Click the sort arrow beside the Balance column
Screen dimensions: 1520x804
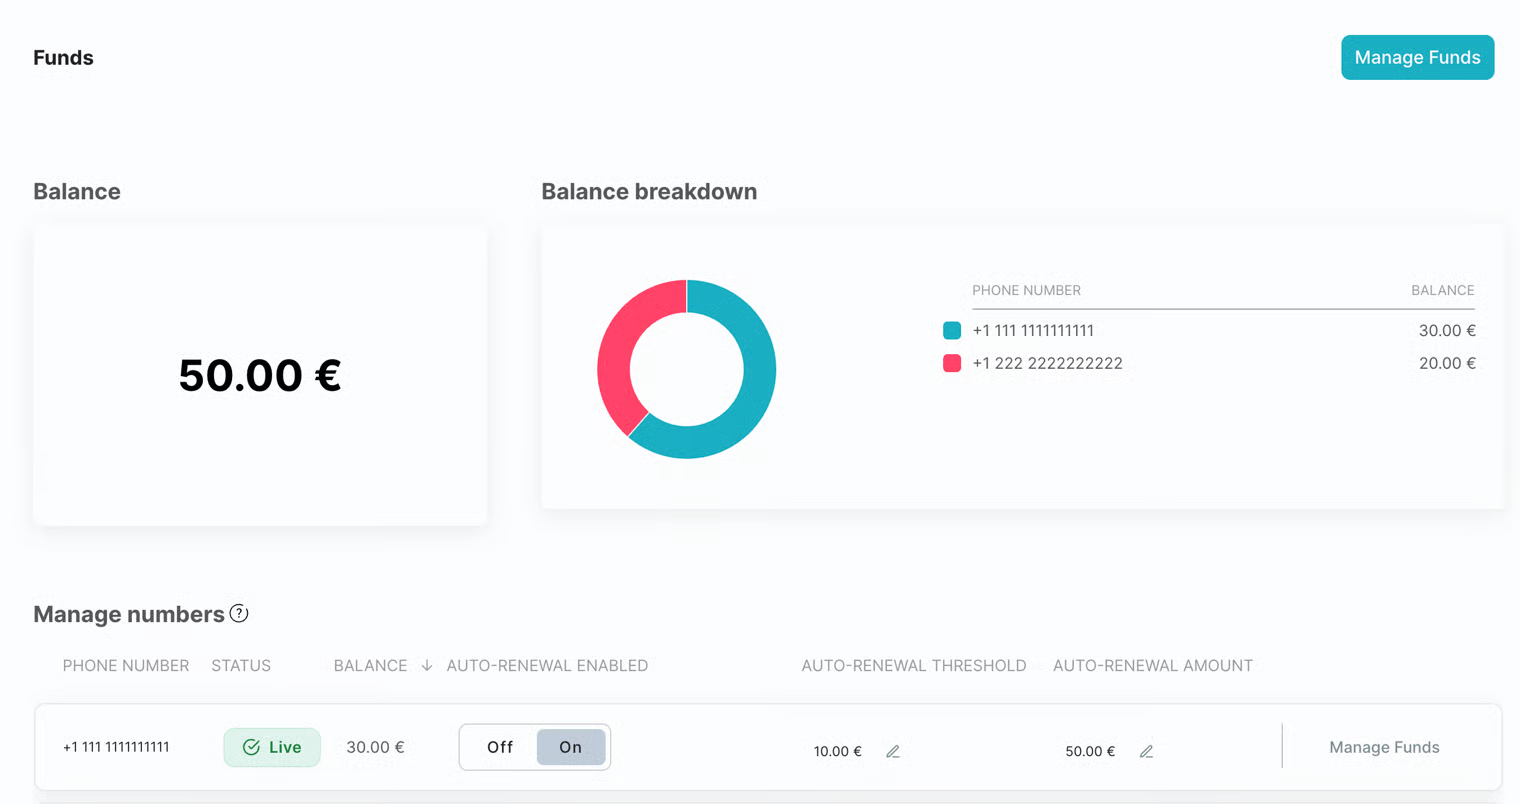tap(427, 666)
